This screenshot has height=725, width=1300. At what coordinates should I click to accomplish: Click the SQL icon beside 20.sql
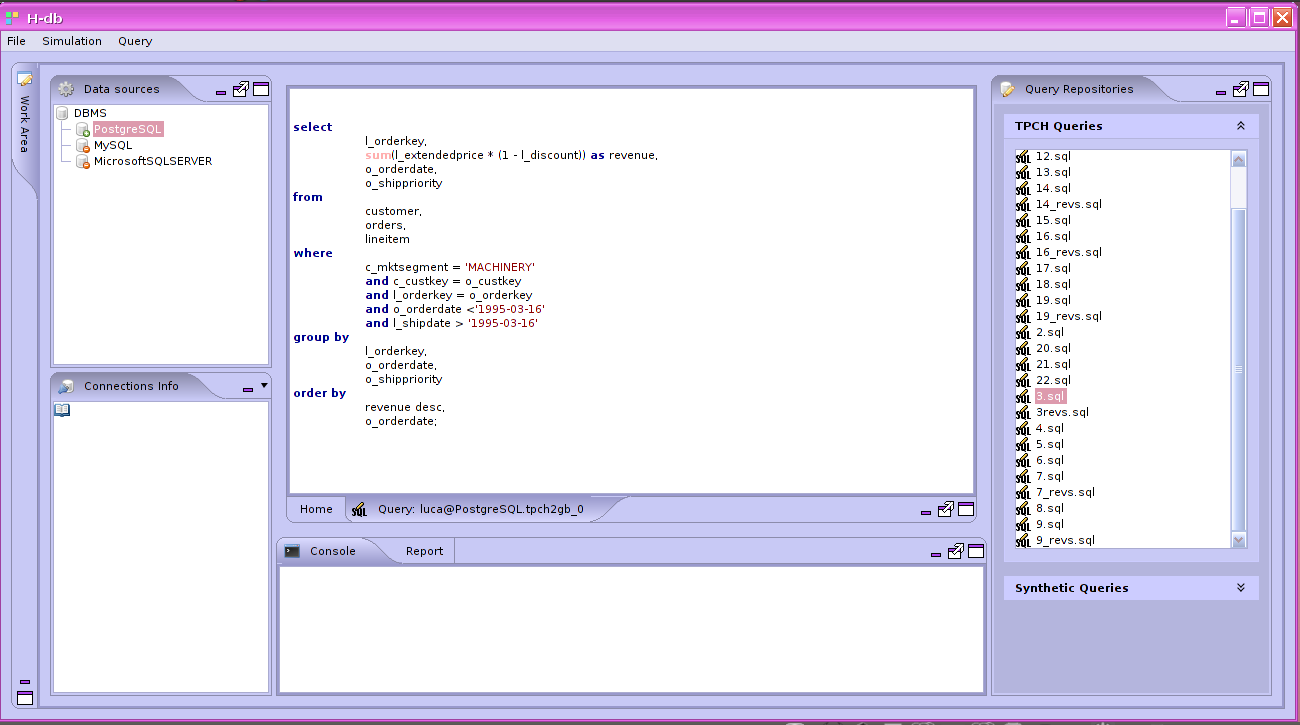(1023, 348)
